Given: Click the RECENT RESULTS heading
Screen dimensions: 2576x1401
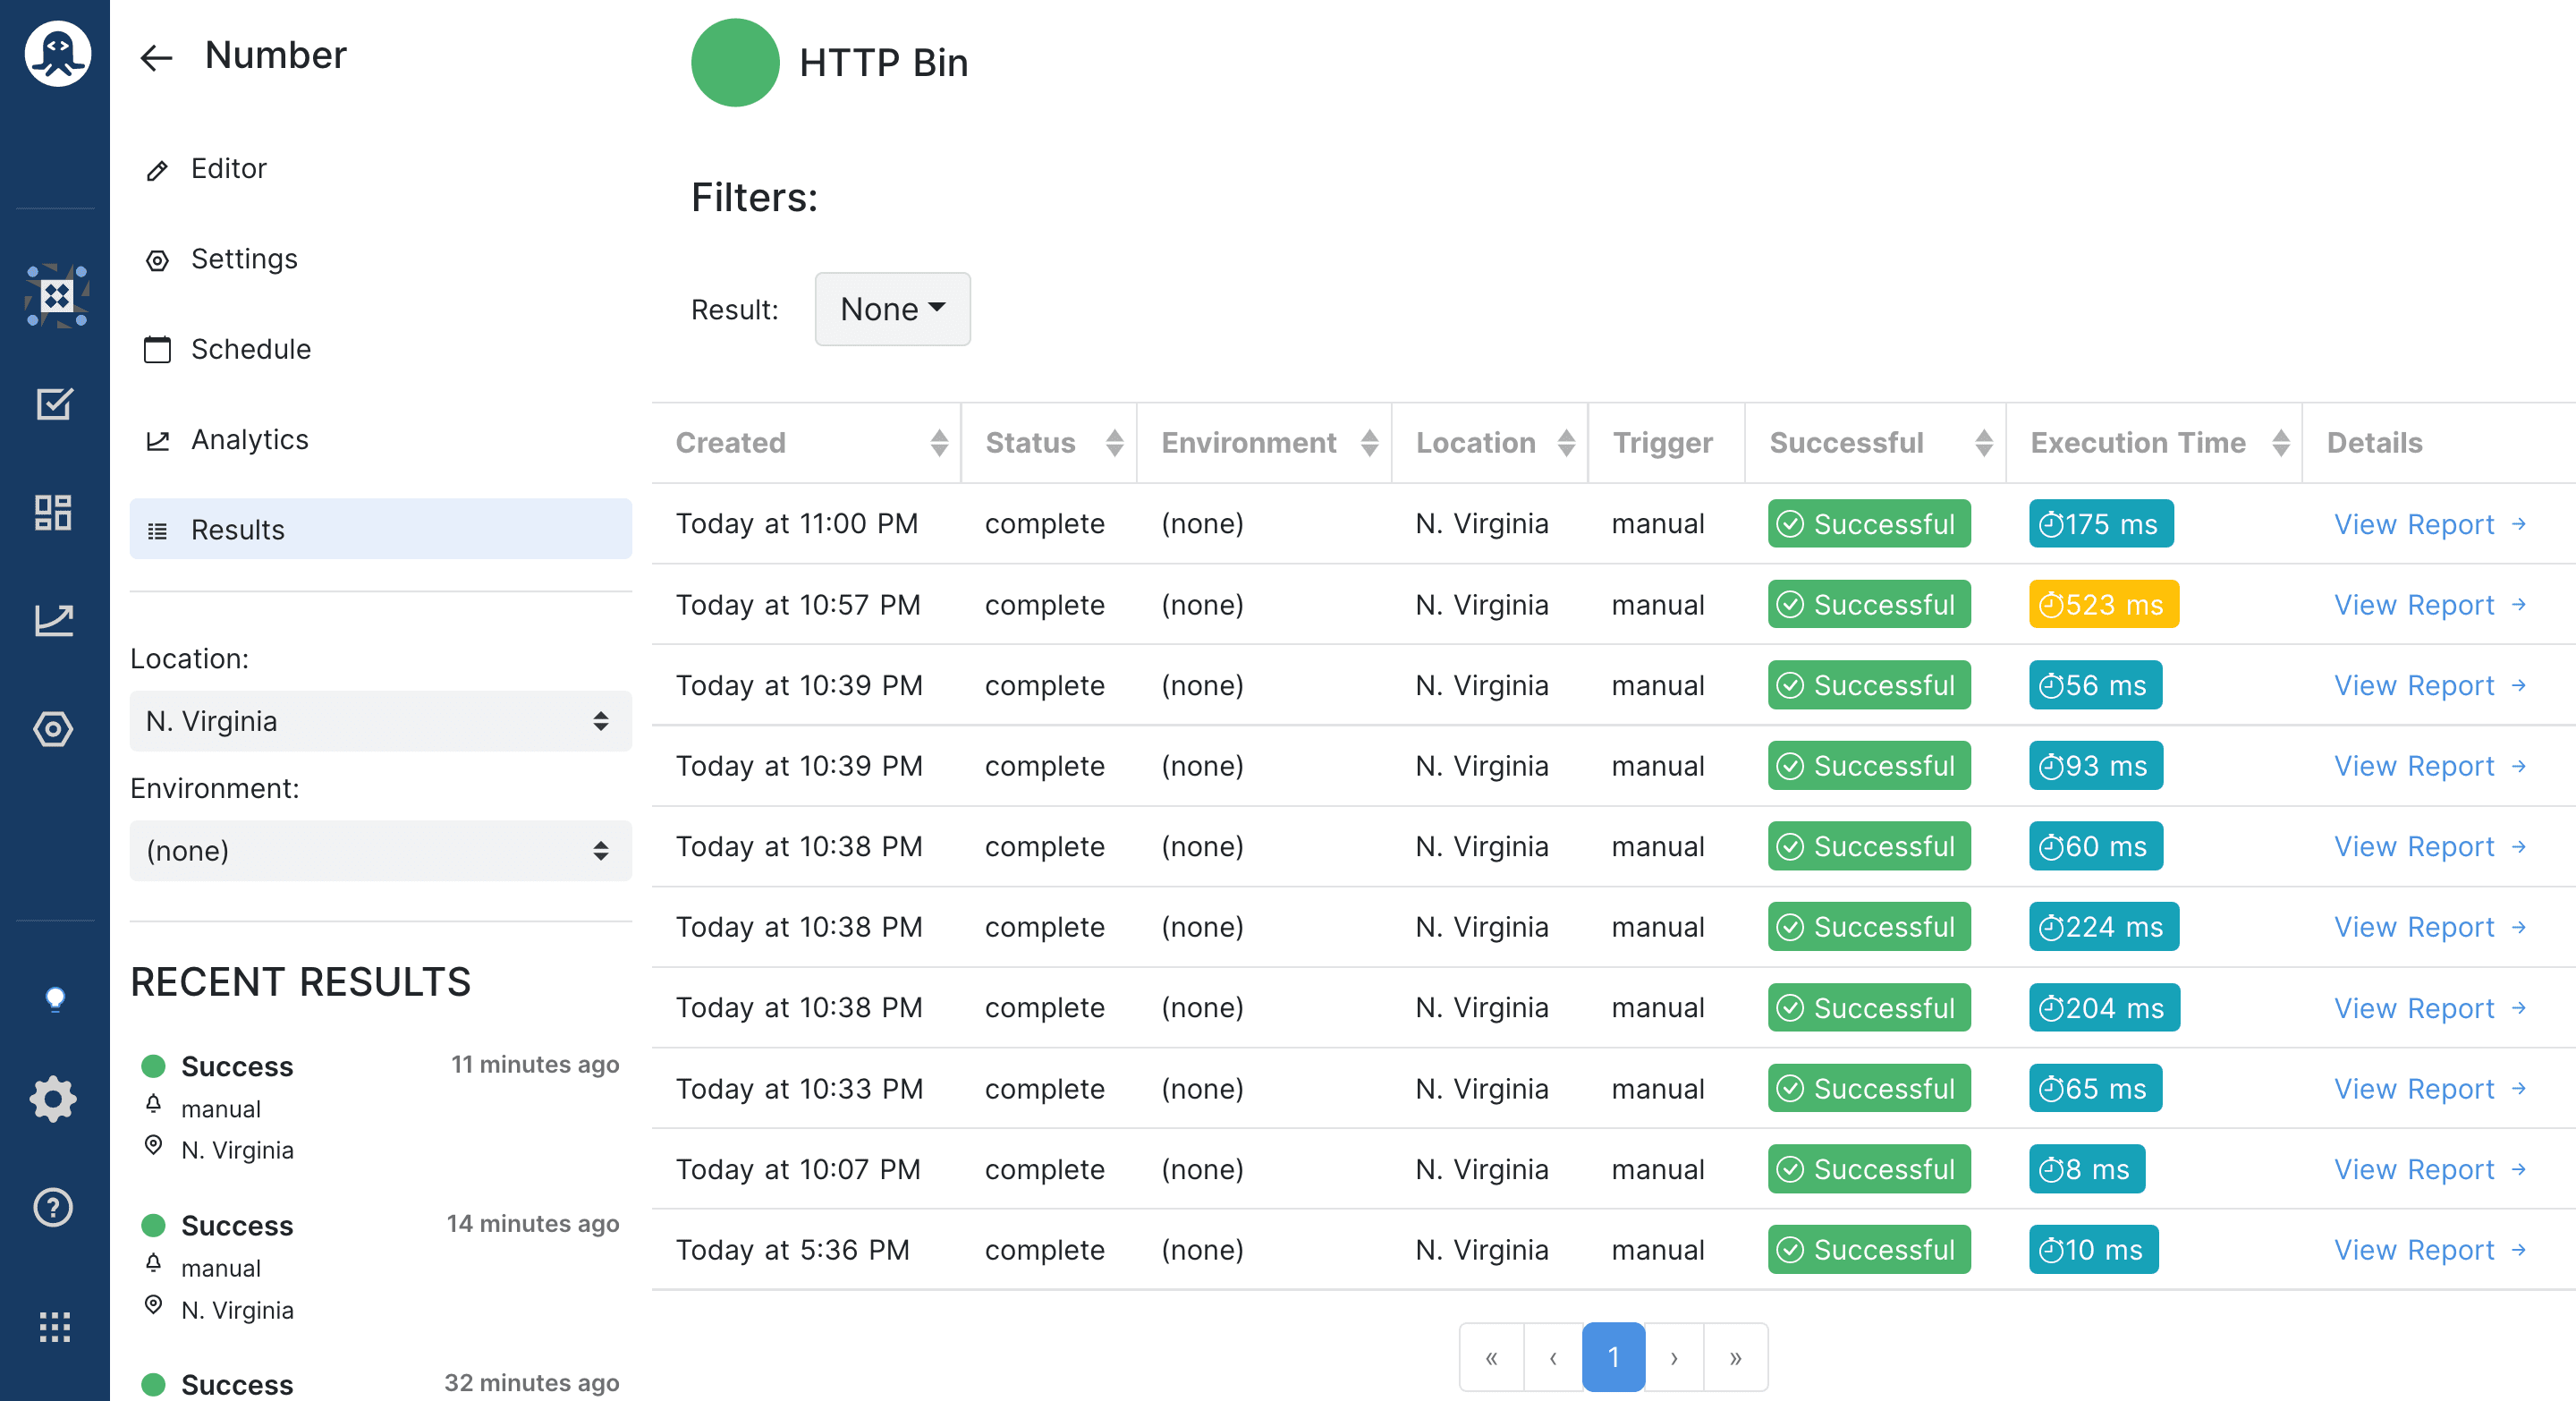Looking at the screenshot, I should point(300,982).
